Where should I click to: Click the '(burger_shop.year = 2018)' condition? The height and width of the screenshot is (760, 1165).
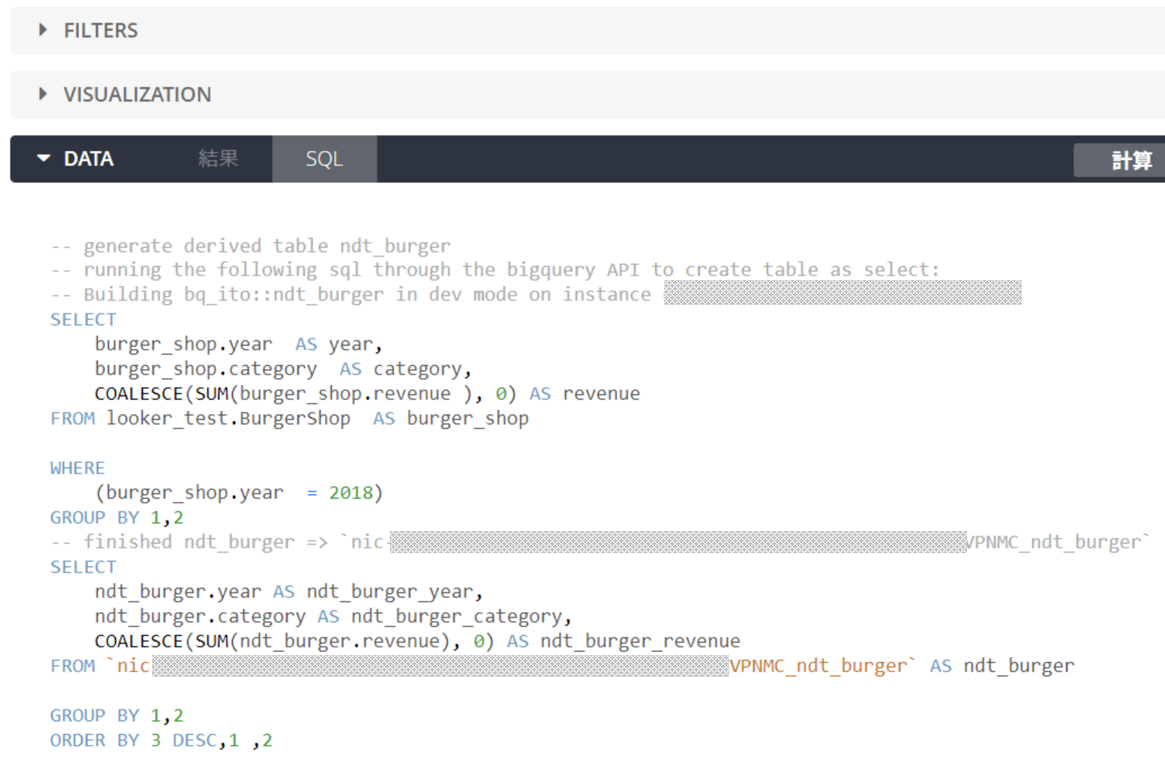point(238,493)
